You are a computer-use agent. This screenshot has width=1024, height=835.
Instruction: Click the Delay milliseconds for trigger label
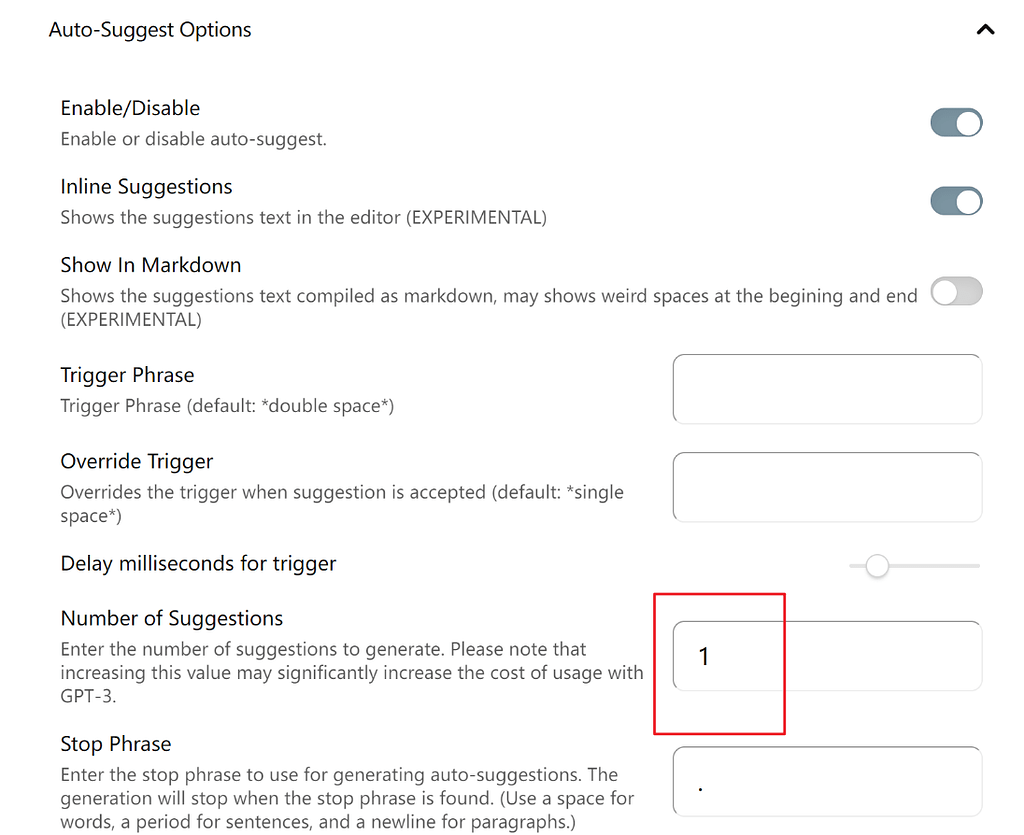tap(198, 563)
